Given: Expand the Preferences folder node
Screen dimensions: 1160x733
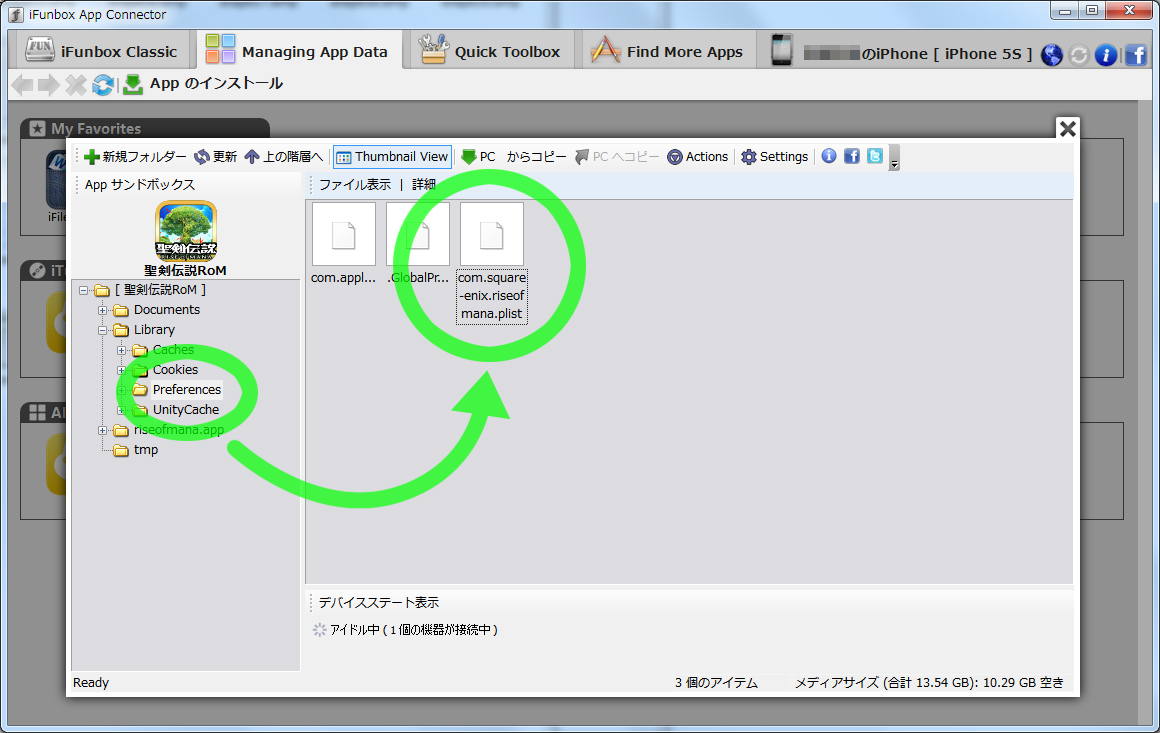Looking at the screenshot, I should click(x=121, y=391).
